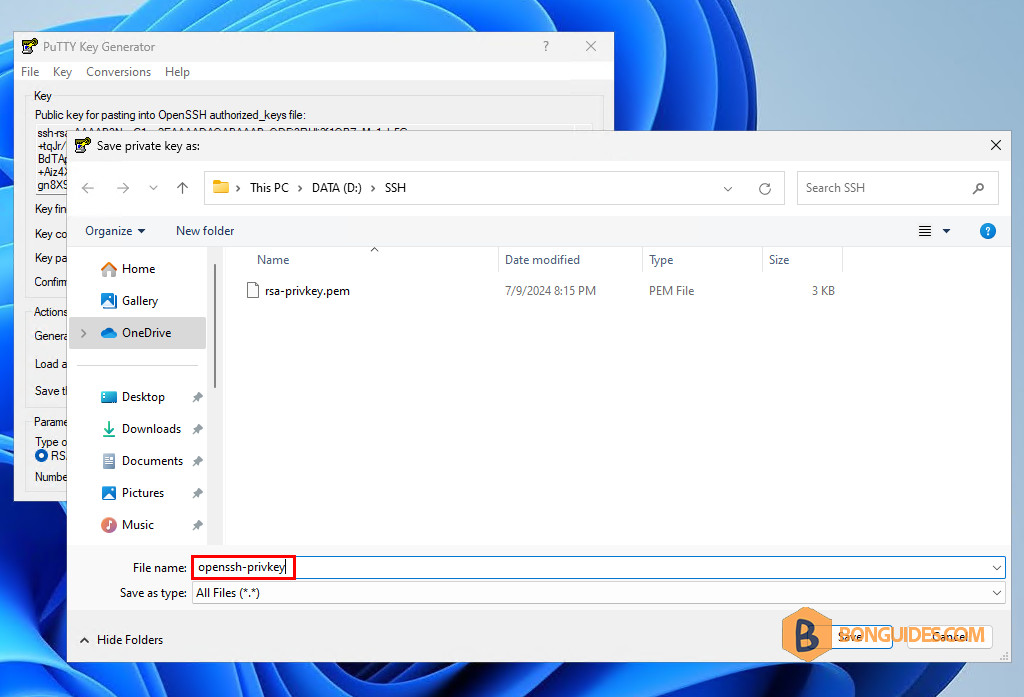Click the SSH breadcrumb segment
Viewport: 1024px width, 697px height.
click(395, 188)
